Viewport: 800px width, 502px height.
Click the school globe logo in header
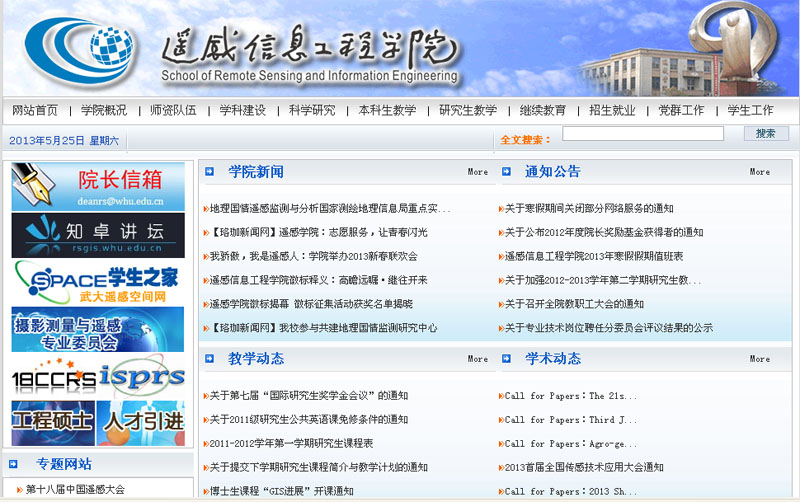click(80, 50)
